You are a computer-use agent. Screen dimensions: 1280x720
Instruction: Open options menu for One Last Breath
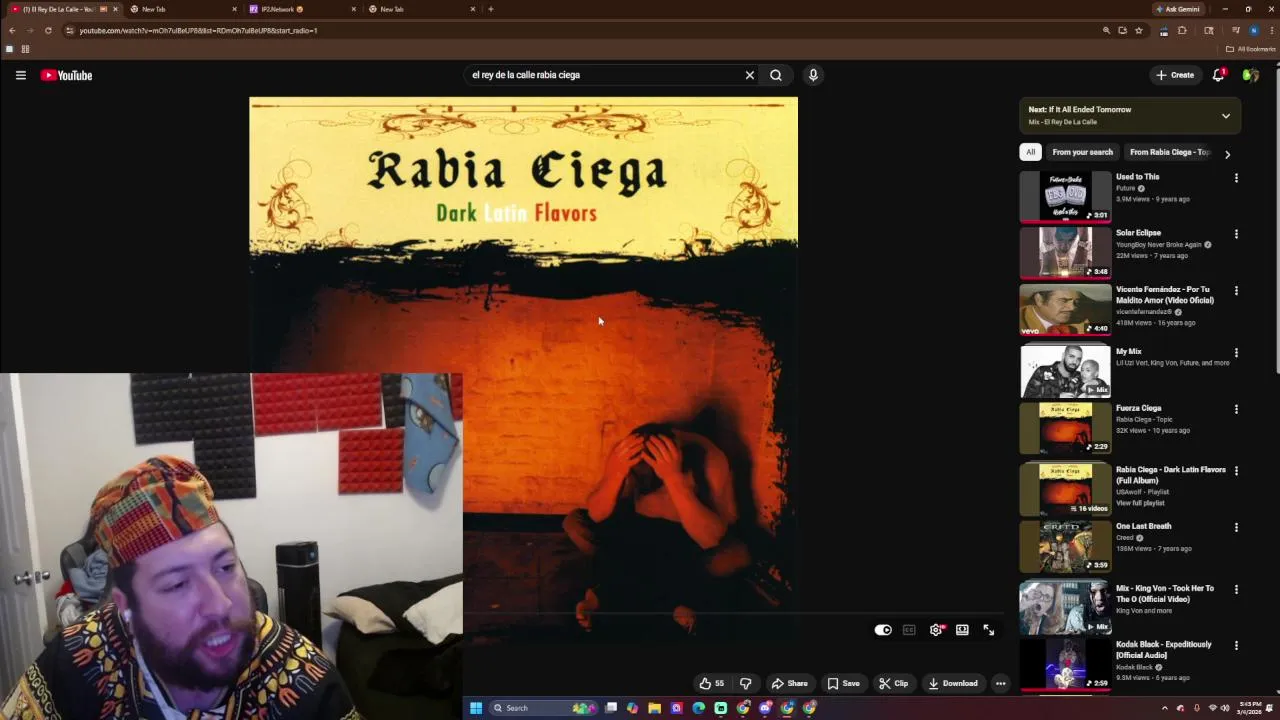coord(1236,527)
